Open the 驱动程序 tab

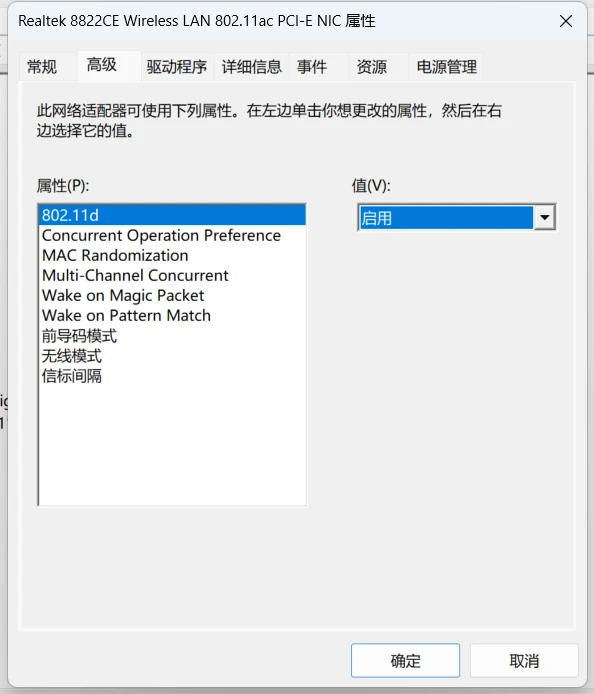[x=177, y=67]
